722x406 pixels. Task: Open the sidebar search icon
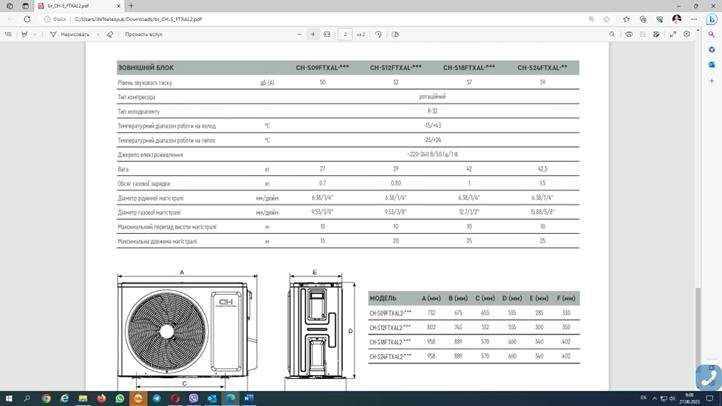point(712,34)
